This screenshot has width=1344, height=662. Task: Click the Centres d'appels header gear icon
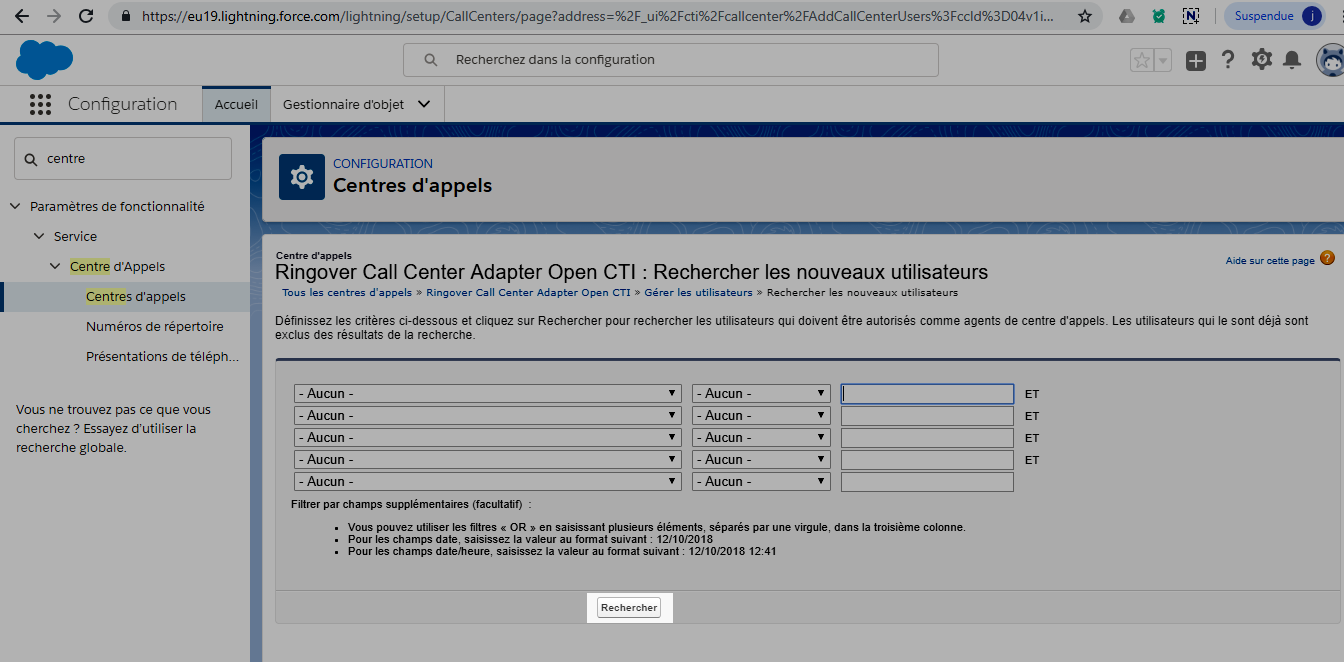tap(301, 177)
